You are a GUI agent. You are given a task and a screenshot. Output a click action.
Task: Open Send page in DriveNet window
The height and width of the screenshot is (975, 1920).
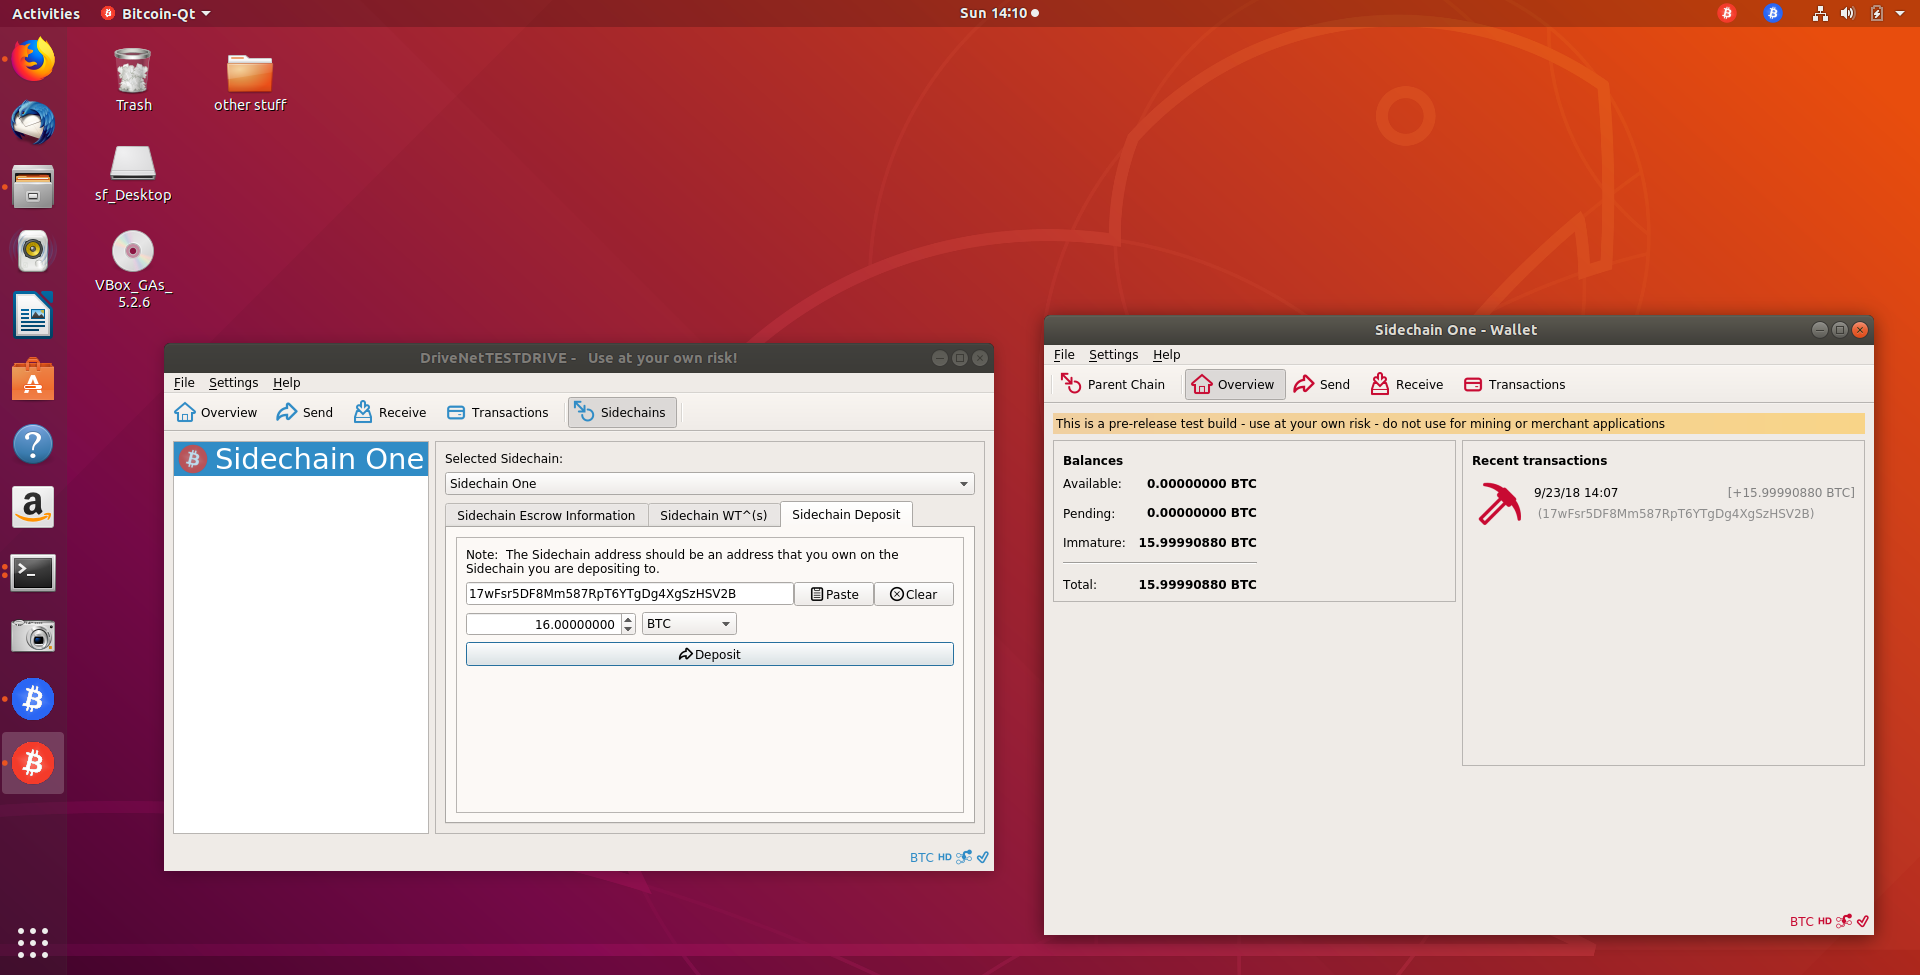coord(305,412)
